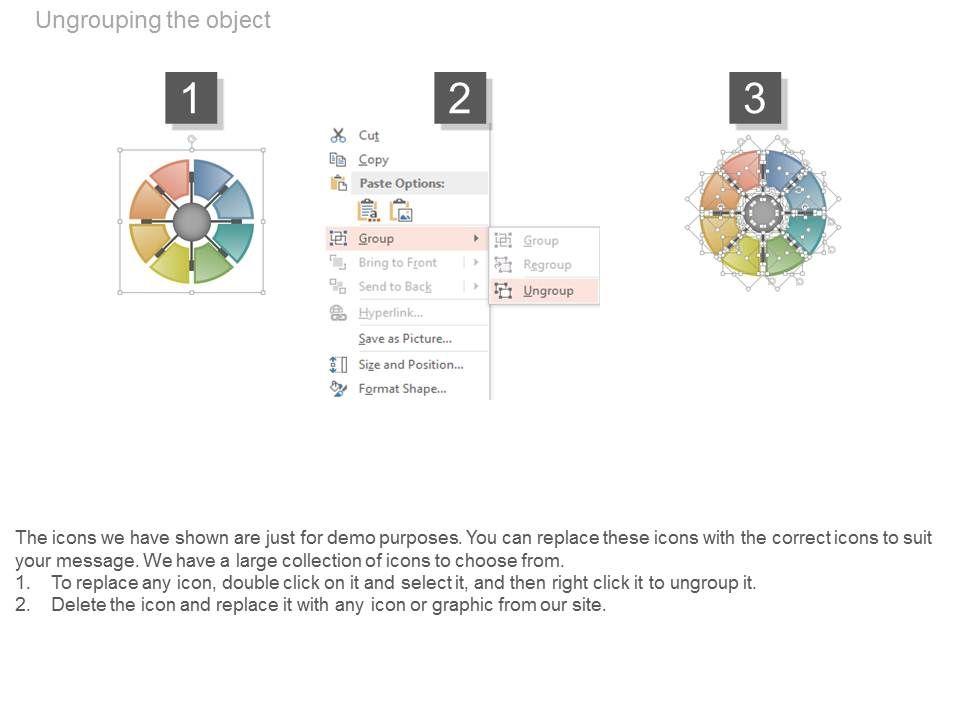Click the Format Shape paint bucket icon
Viewport: 960px width, 720px height.
pyautogui.click(x=338, y=389)
